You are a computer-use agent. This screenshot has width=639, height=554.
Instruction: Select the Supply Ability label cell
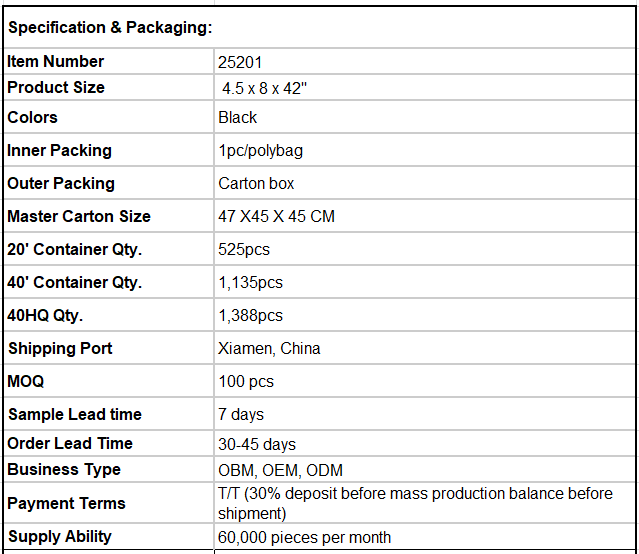click(109, 536)
